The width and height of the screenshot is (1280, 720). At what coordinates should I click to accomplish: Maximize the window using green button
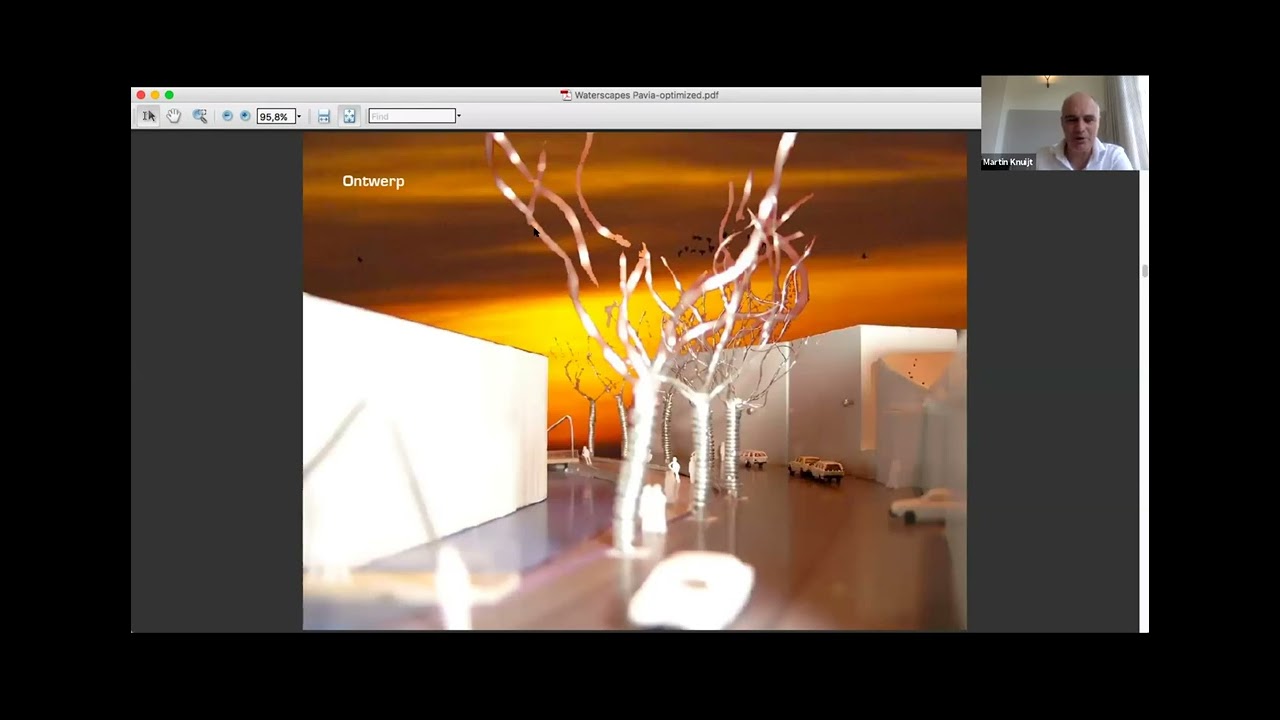[169, 95]
